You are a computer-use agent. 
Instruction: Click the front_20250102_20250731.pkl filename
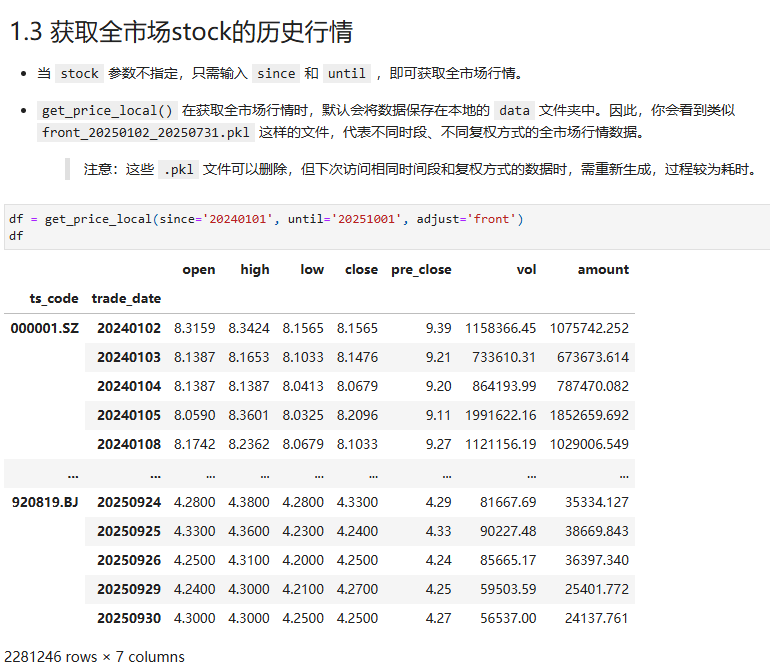pos(147,132)
